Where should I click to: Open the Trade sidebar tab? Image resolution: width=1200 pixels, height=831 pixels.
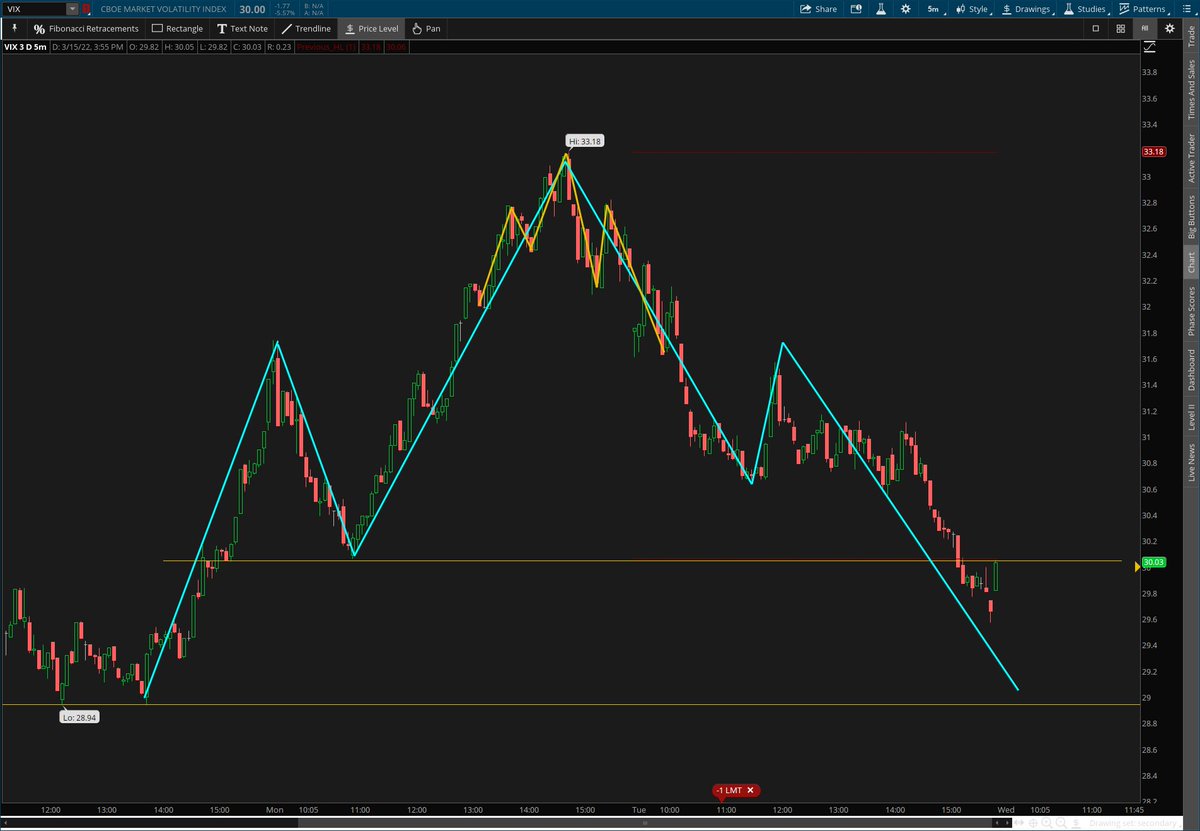pos(1191,36)
